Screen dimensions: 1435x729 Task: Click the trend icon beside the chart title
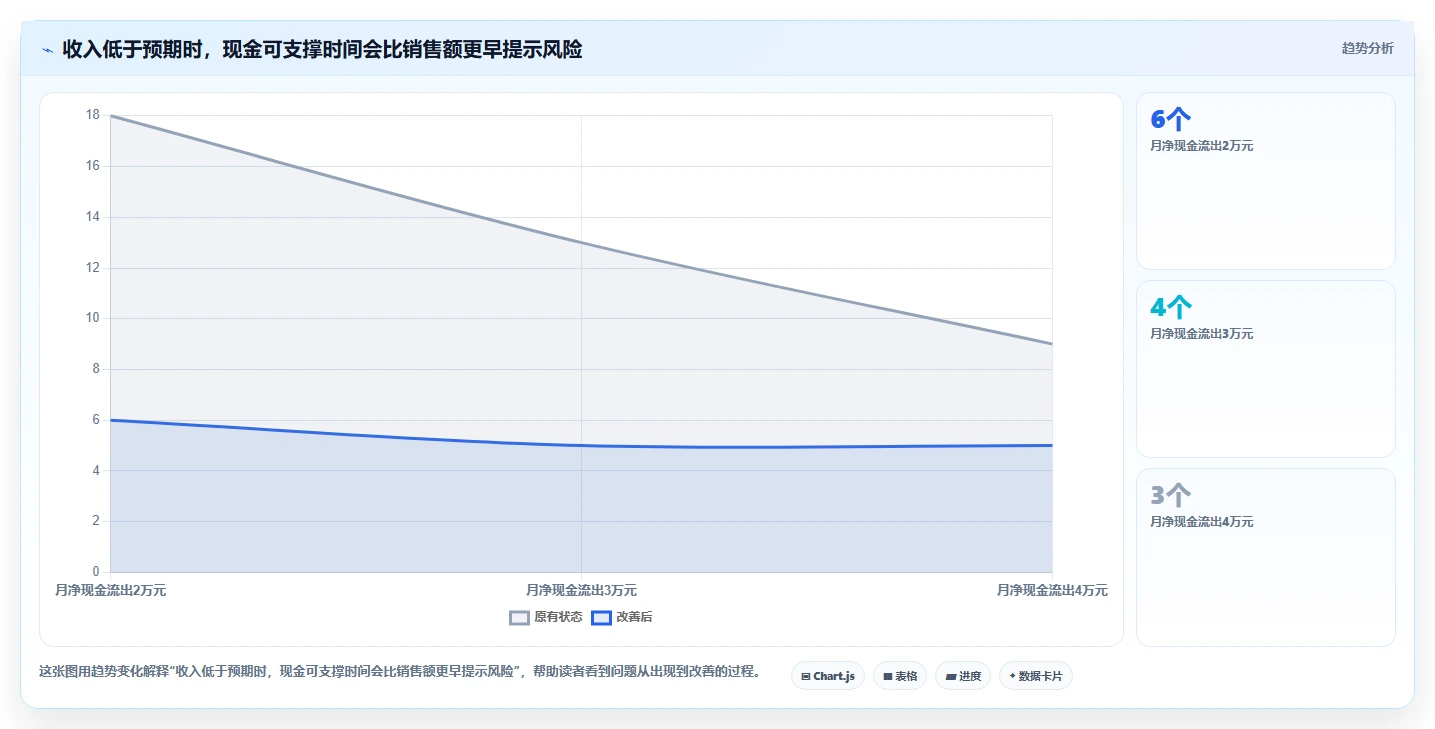(x=47, y=49)
